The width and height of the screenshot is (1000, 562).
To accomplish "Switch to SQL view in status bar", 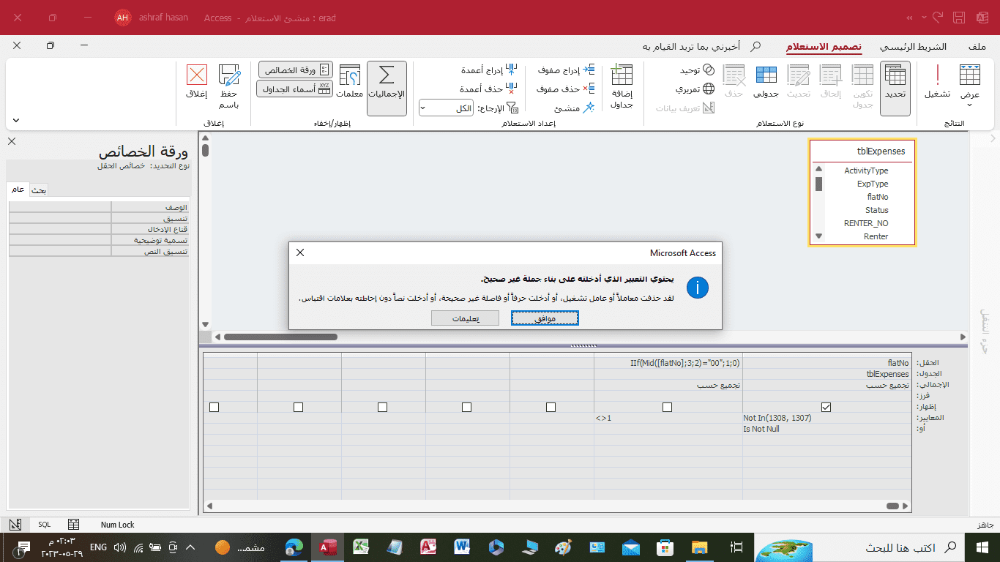I will [x=44, y=524].
